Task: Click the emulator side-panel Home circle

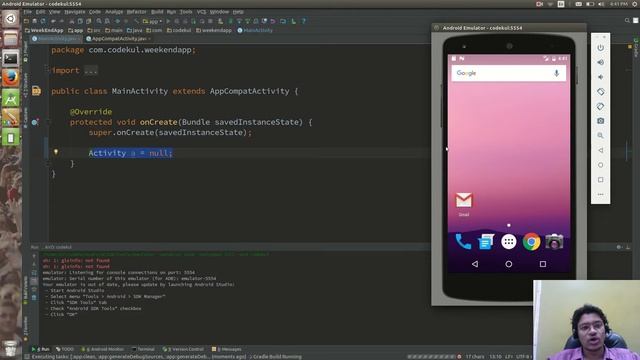Action: tap(600, 165)
